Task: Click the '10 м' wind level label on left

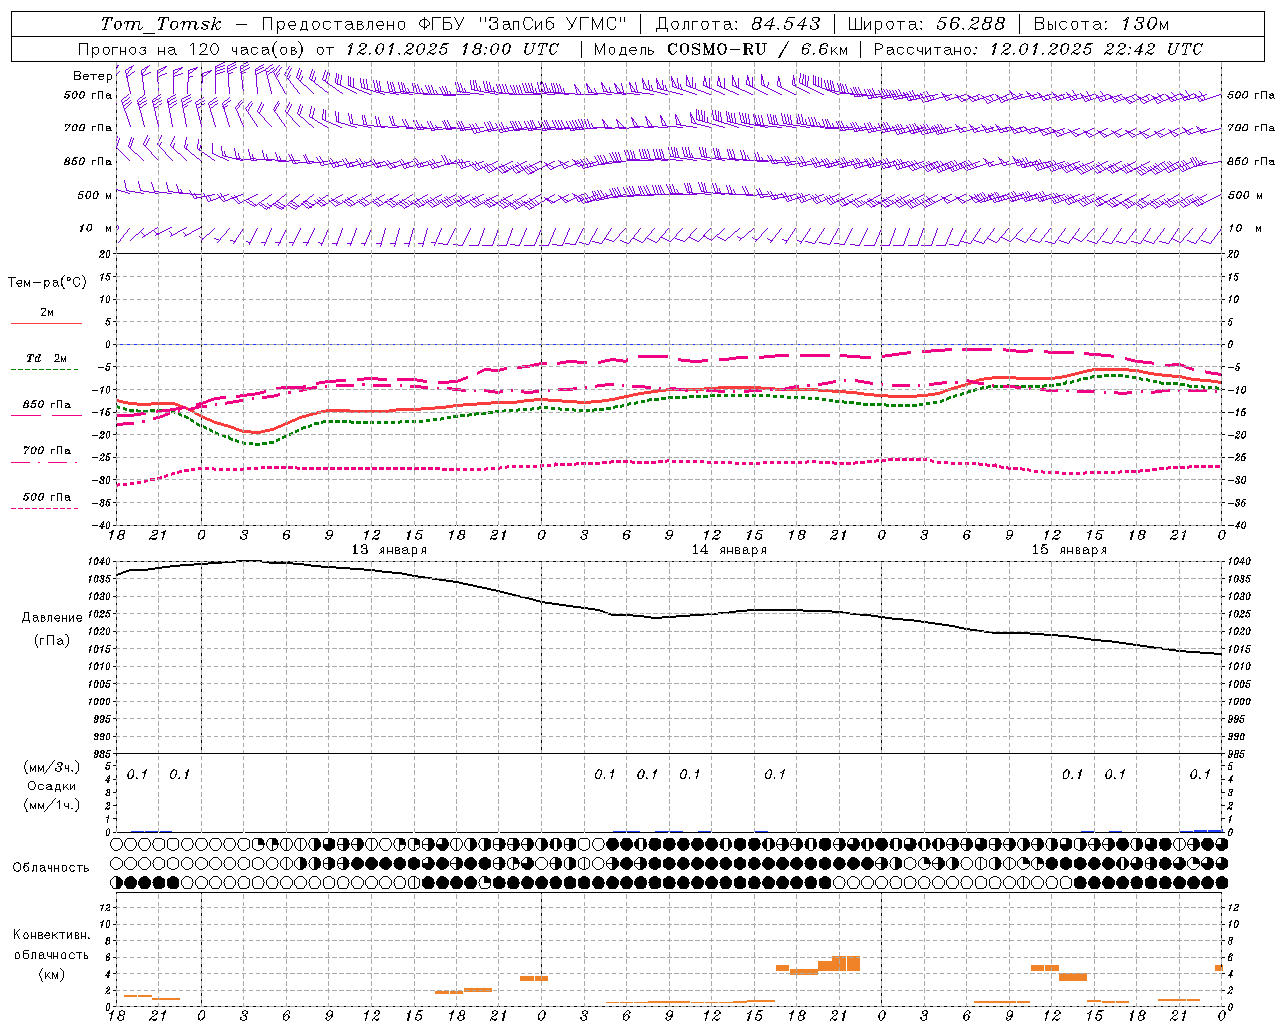Action: (95, 228)
